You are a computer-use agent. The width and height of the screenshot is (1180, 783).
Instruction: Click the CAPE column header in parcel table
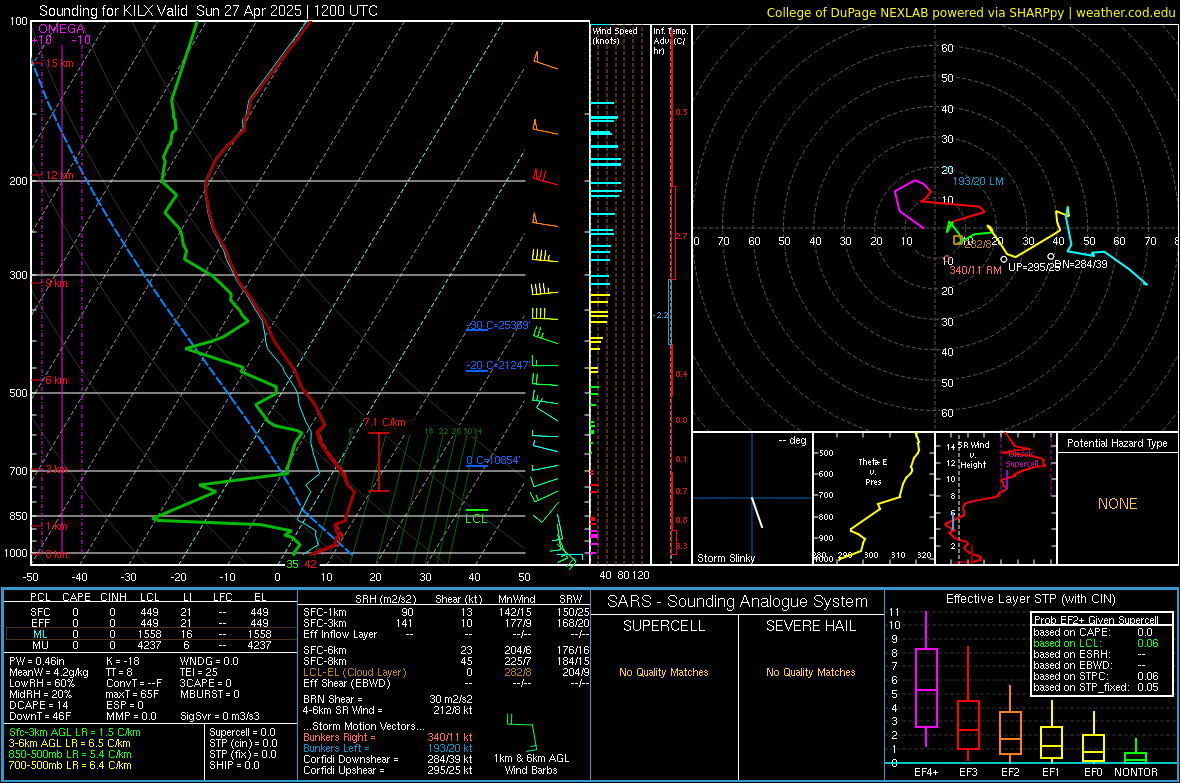tap(76, 597)
